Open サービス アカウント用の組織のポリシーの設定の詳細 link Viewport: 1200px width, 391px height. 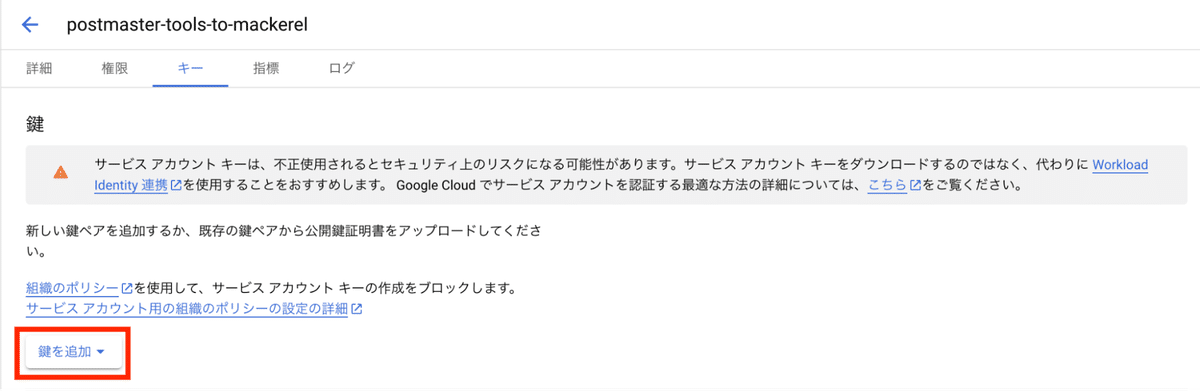tap(186, 309)
